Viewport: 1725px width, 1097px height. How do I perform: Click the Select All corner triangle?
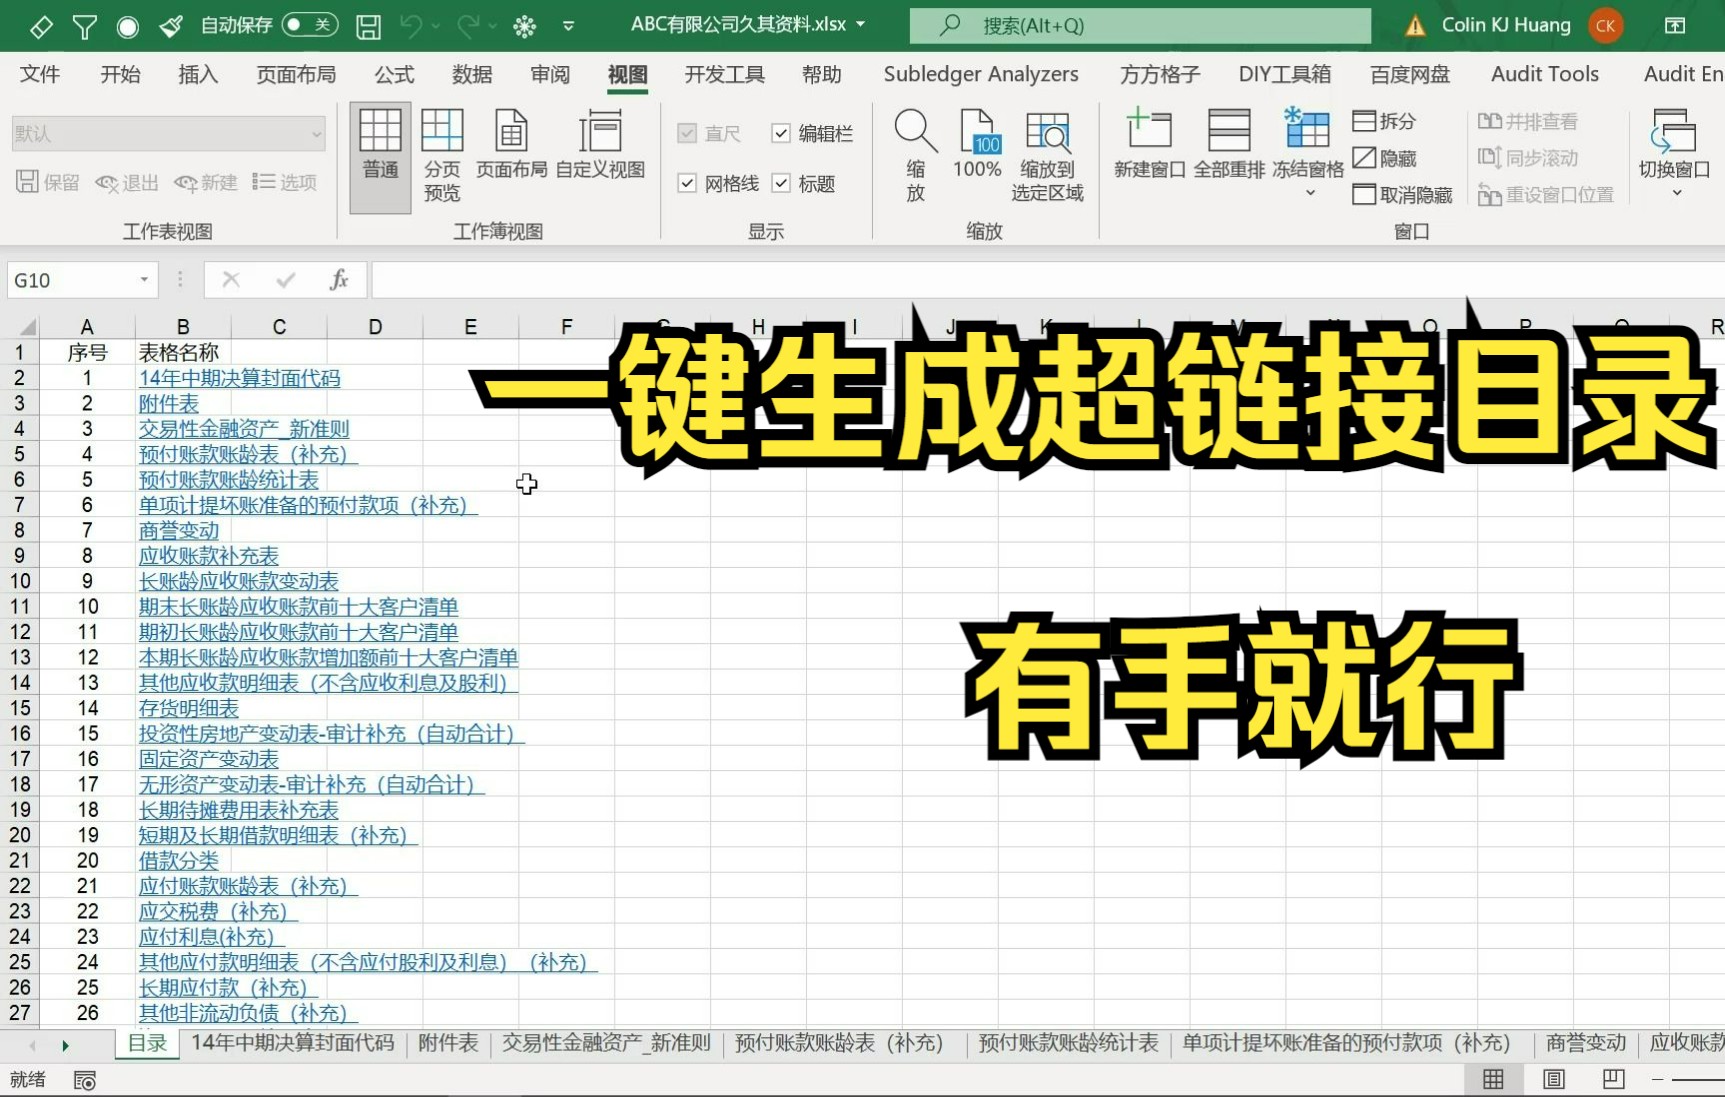click(x=28, y=327)
